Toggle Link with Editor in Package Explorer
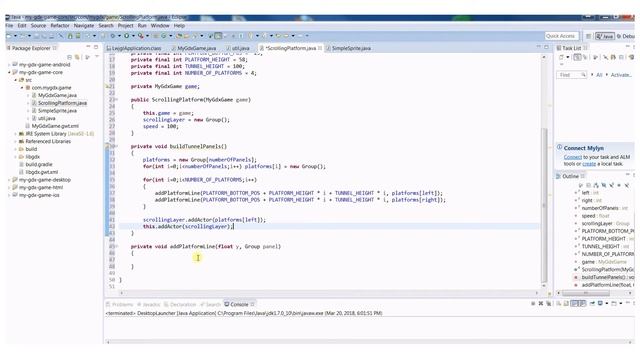Image resolution: width=640 pixels, height=360 pixels. click(x=77, y=57)
